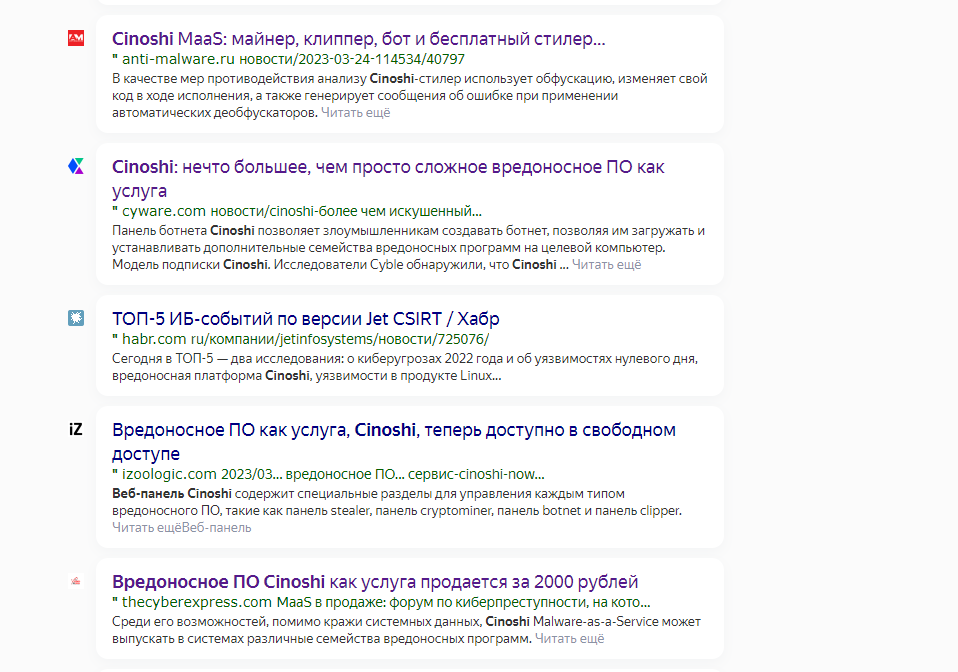Screen dimensions: 958x672
Task: Click the iZ izoologic favicon
Action: click(76, 429)
